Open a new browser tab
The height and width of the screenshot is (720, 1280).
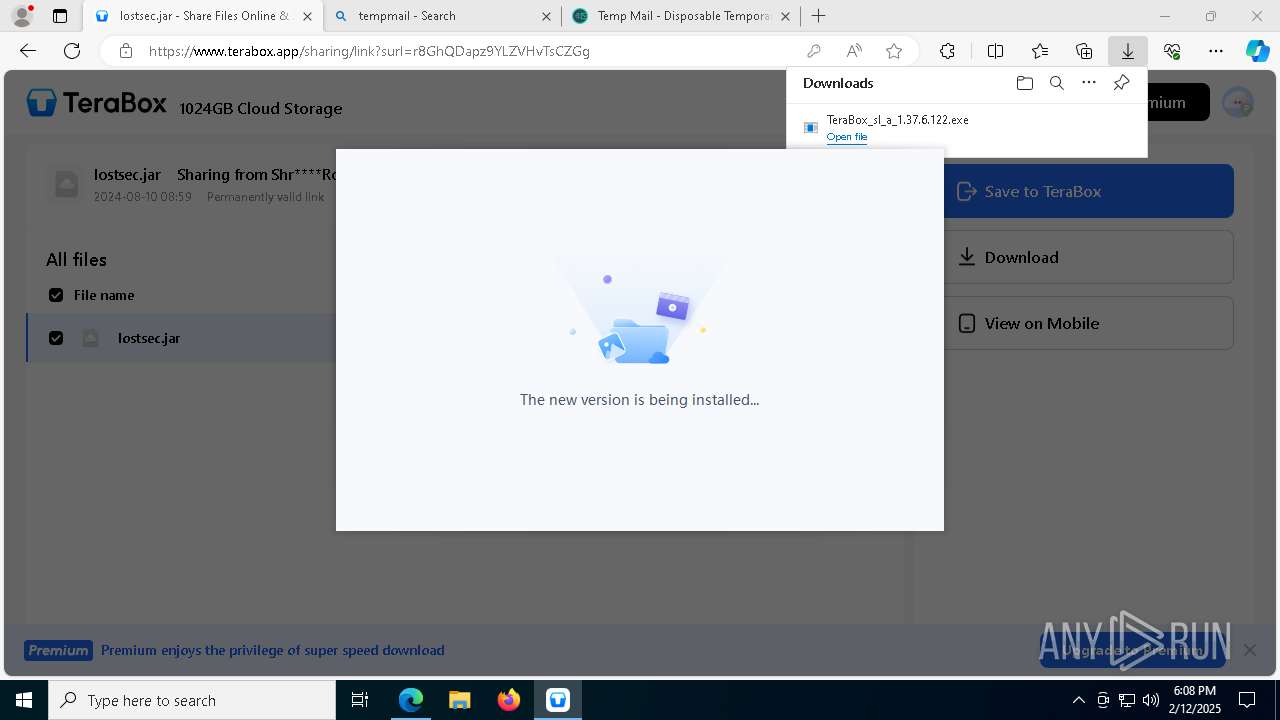818,16
